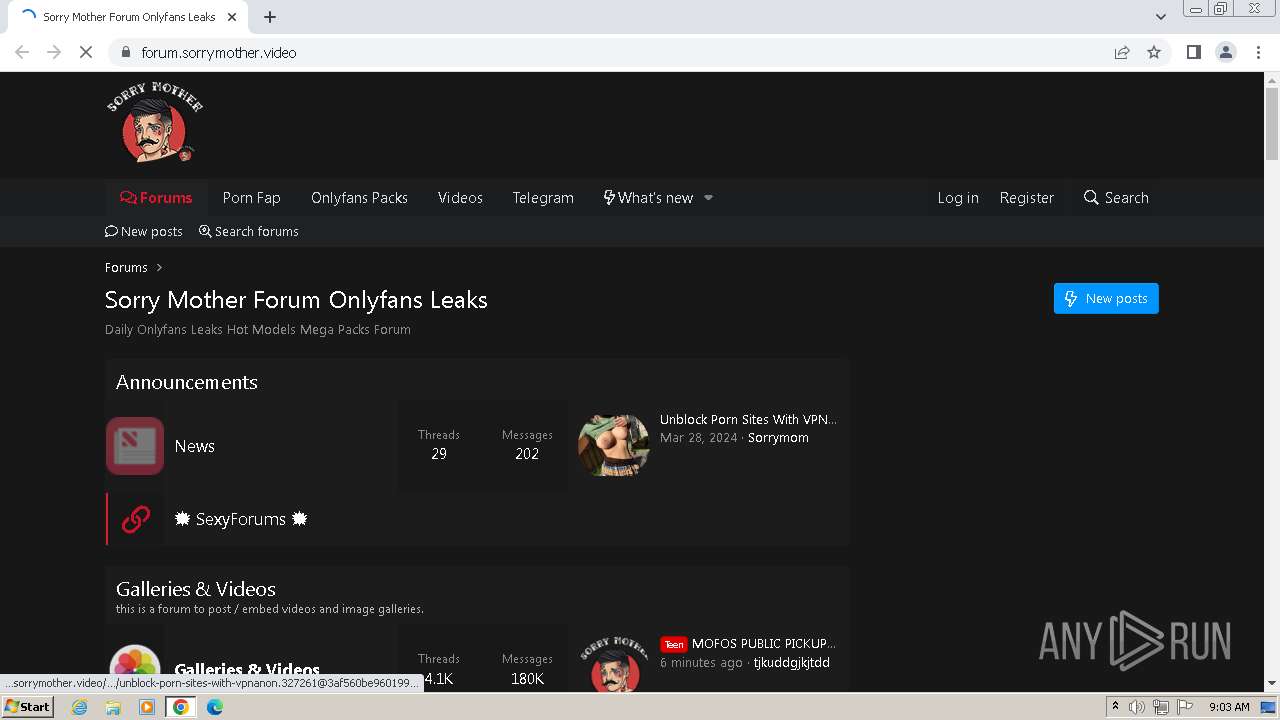Click the News latest-post avatar thumbnail
Screen dimensions: 1280x720
(614, 446)
